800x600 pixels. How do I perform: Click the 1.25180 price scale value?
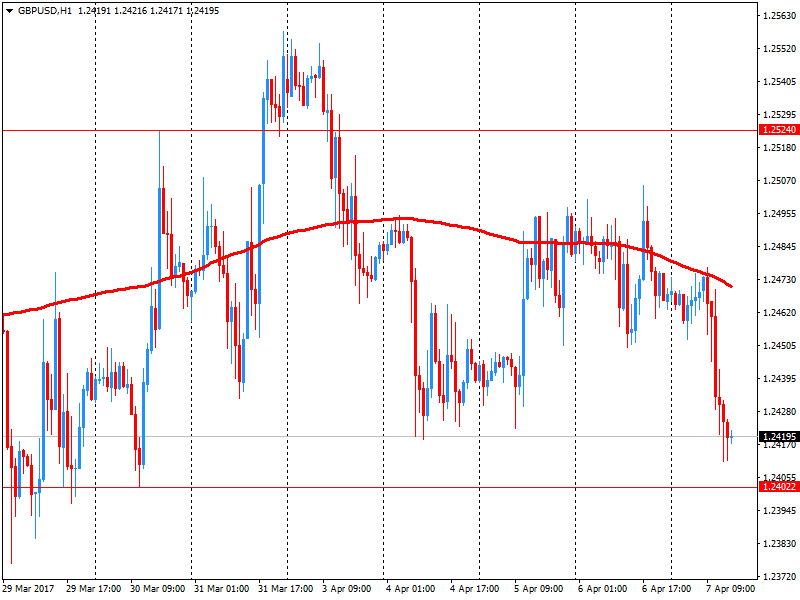[779, 148]
